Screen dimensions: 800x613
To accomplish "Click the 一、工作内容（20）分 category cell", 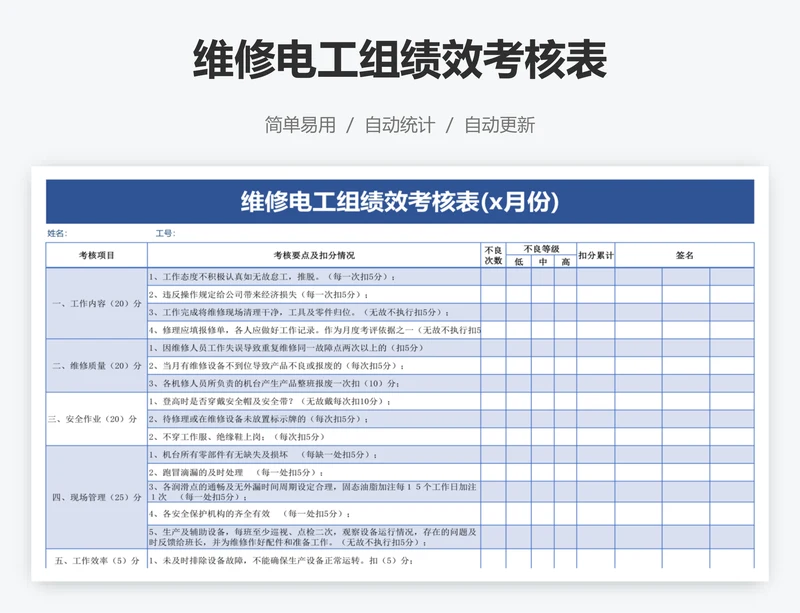I will [97, 303].
